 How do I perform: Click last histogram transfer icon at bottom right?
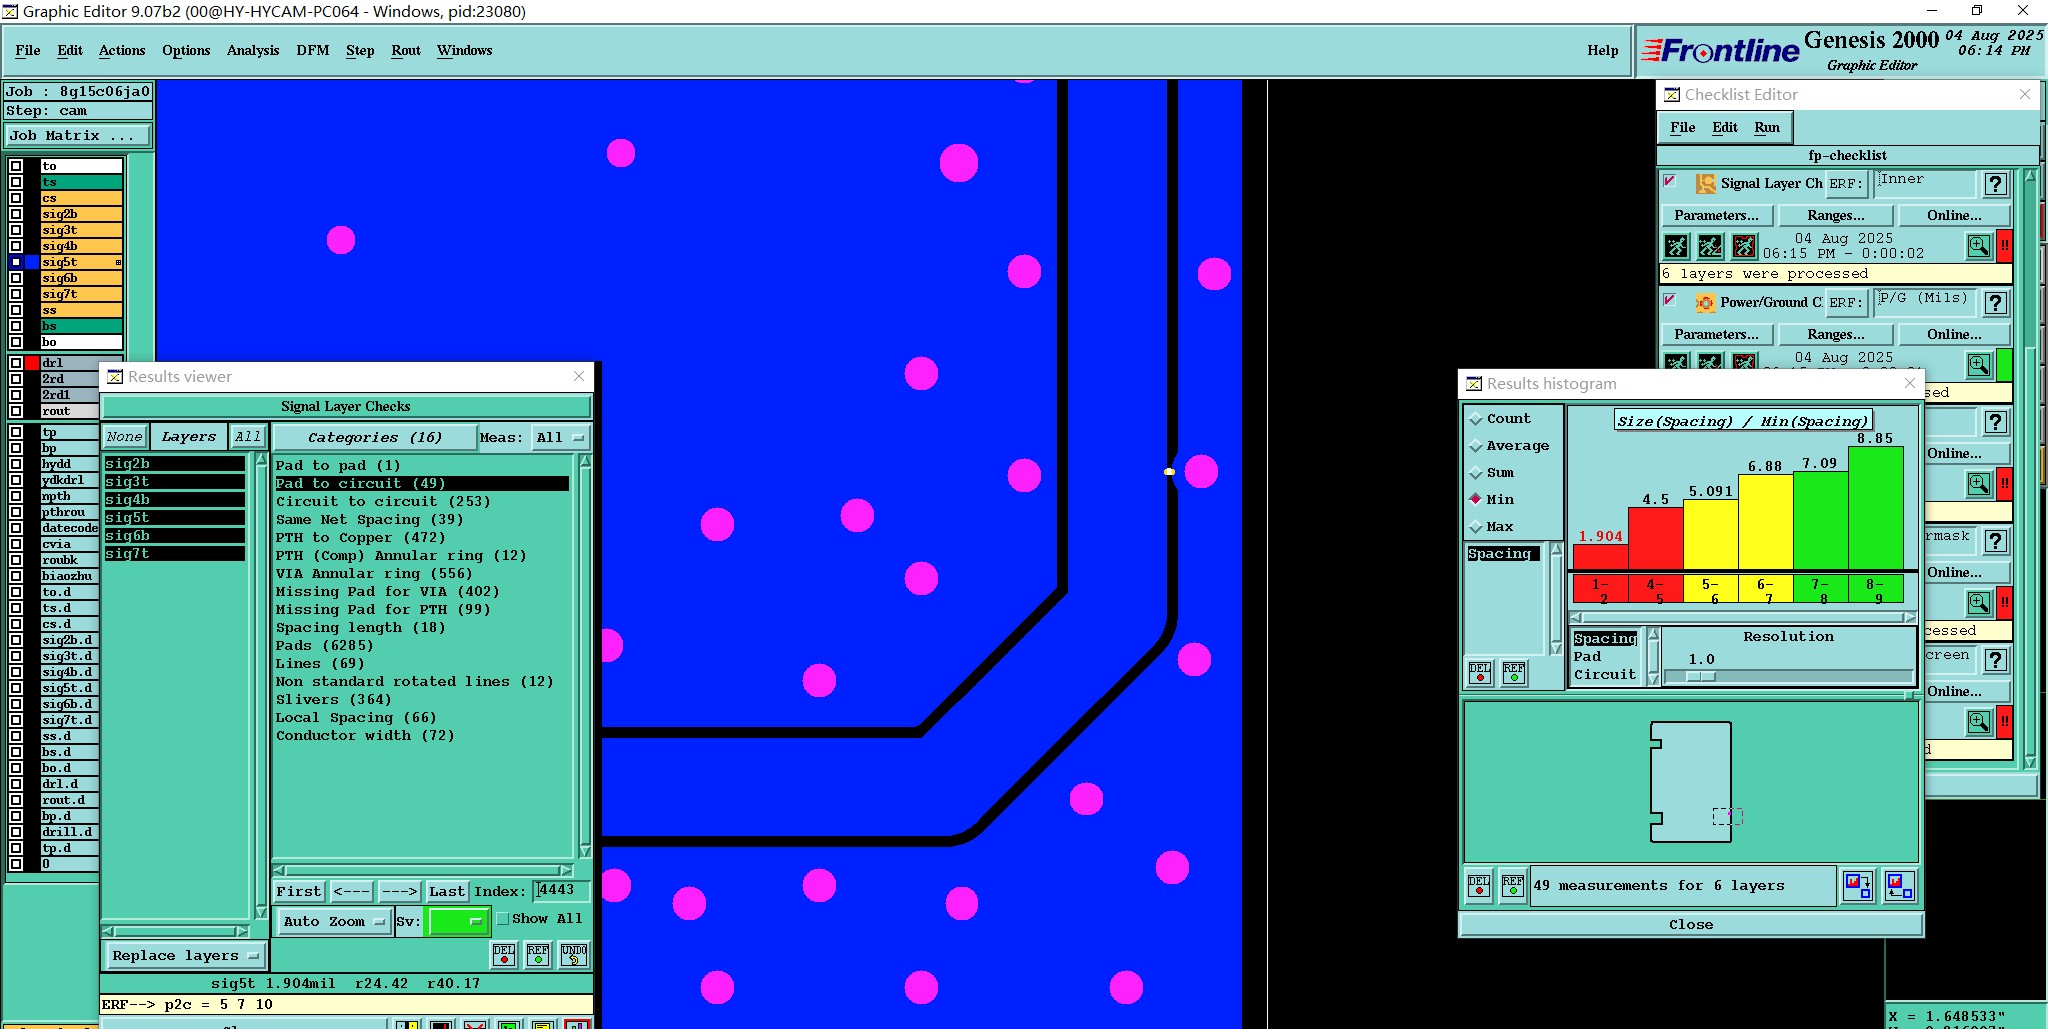[1899, 886]
